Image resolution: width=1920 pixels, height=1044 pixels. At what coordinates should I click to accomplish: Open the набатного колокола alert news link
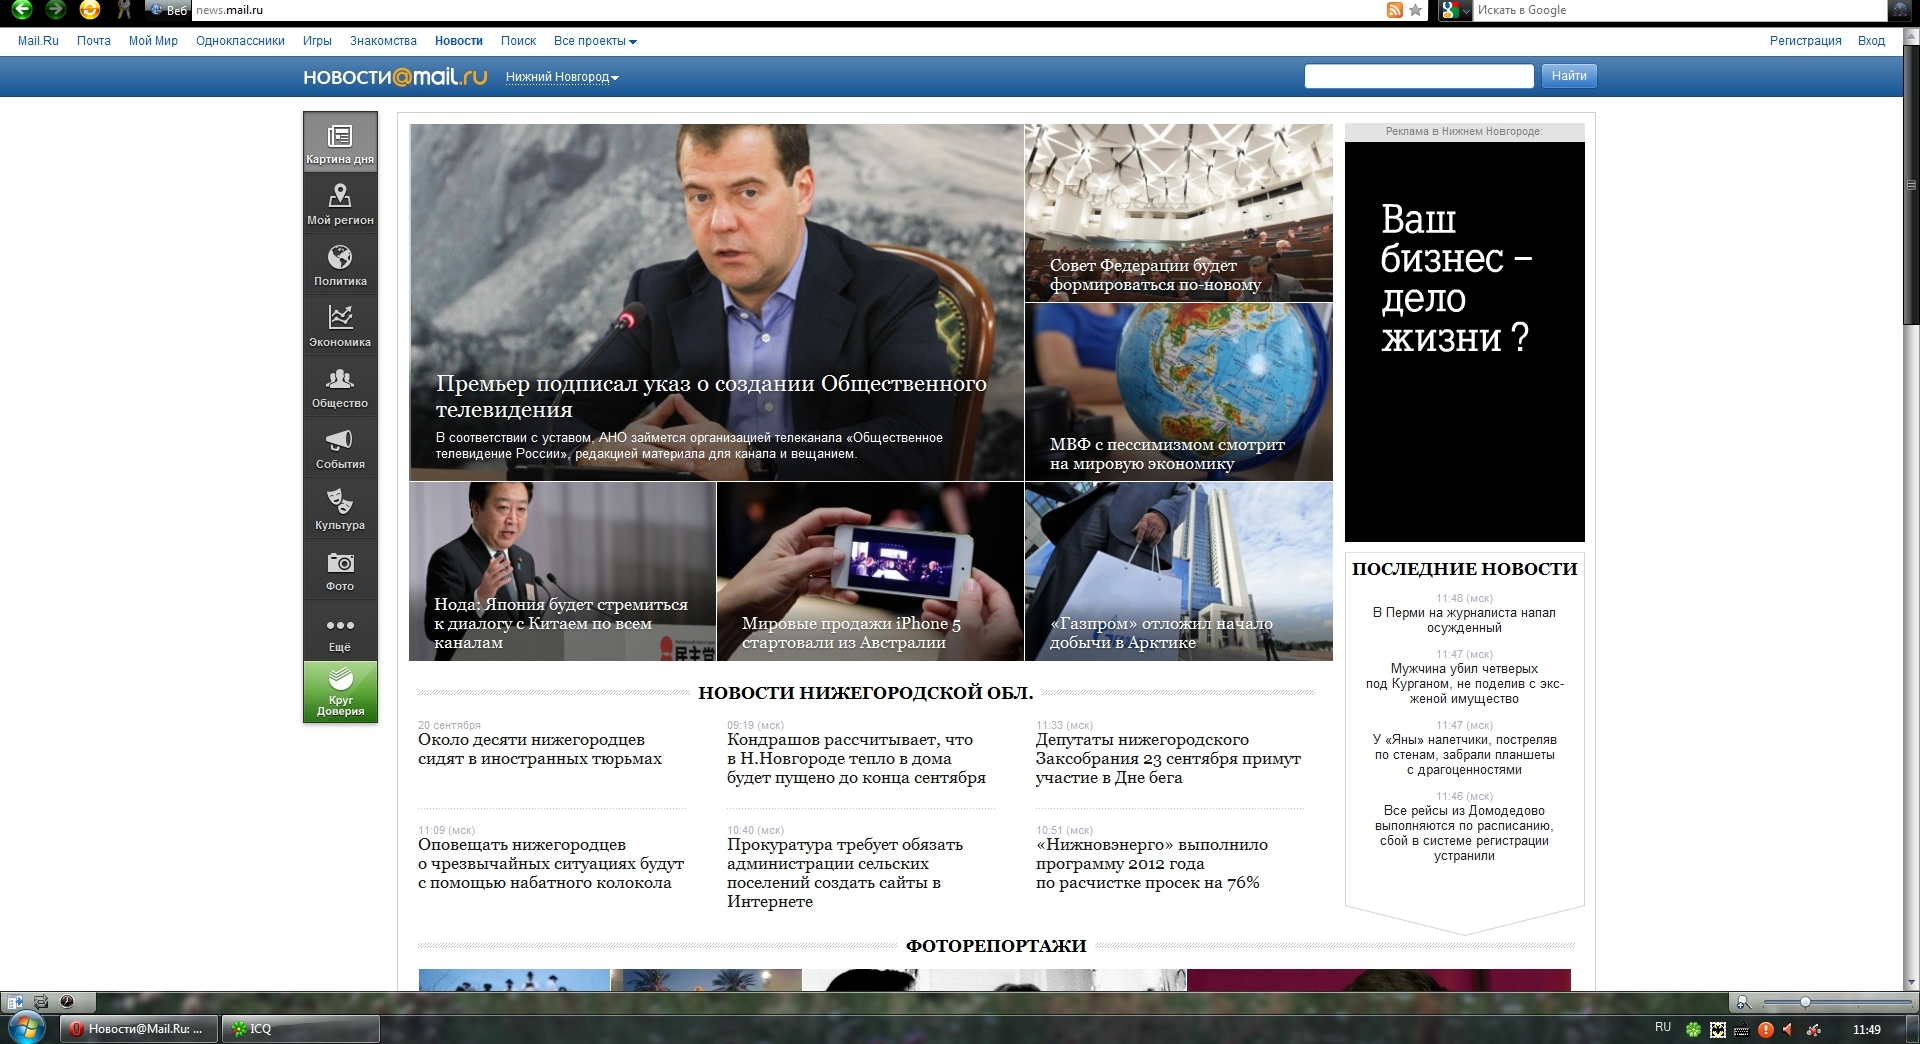(x=551, y=863)
